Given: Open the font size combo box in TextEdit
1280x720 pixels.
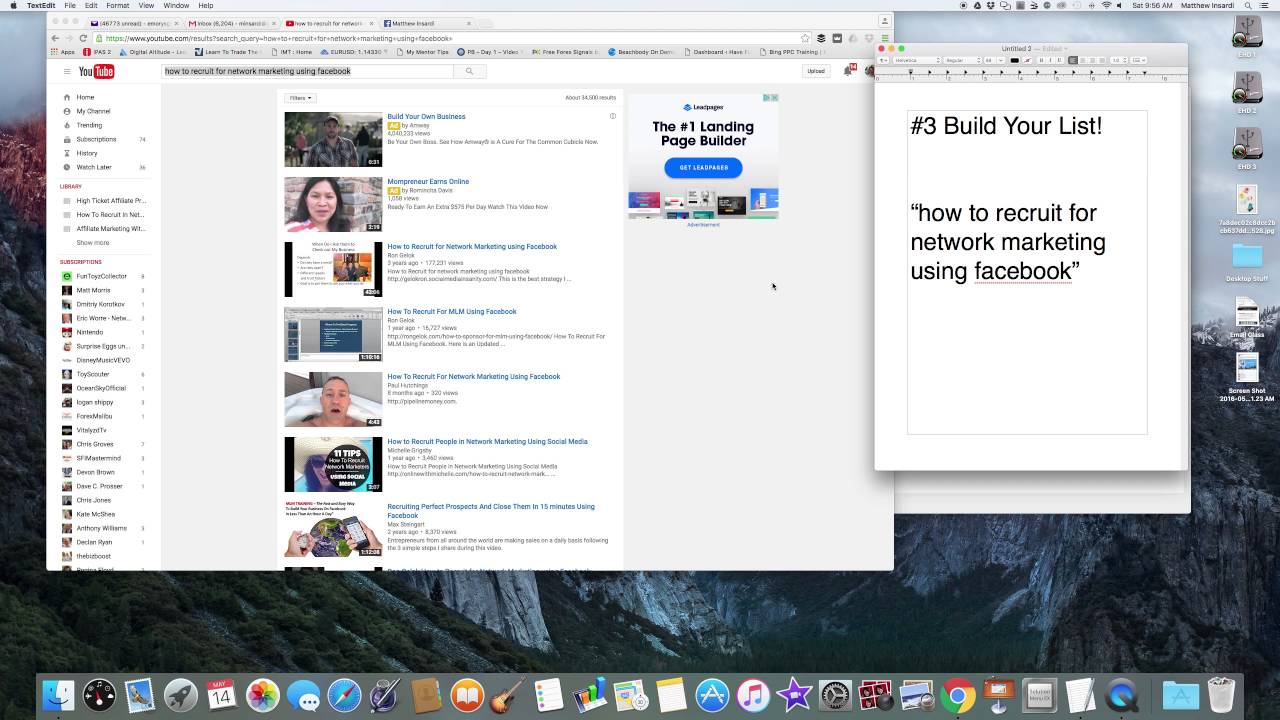Looking at the screenshot, I should click(x=994, y=60).
